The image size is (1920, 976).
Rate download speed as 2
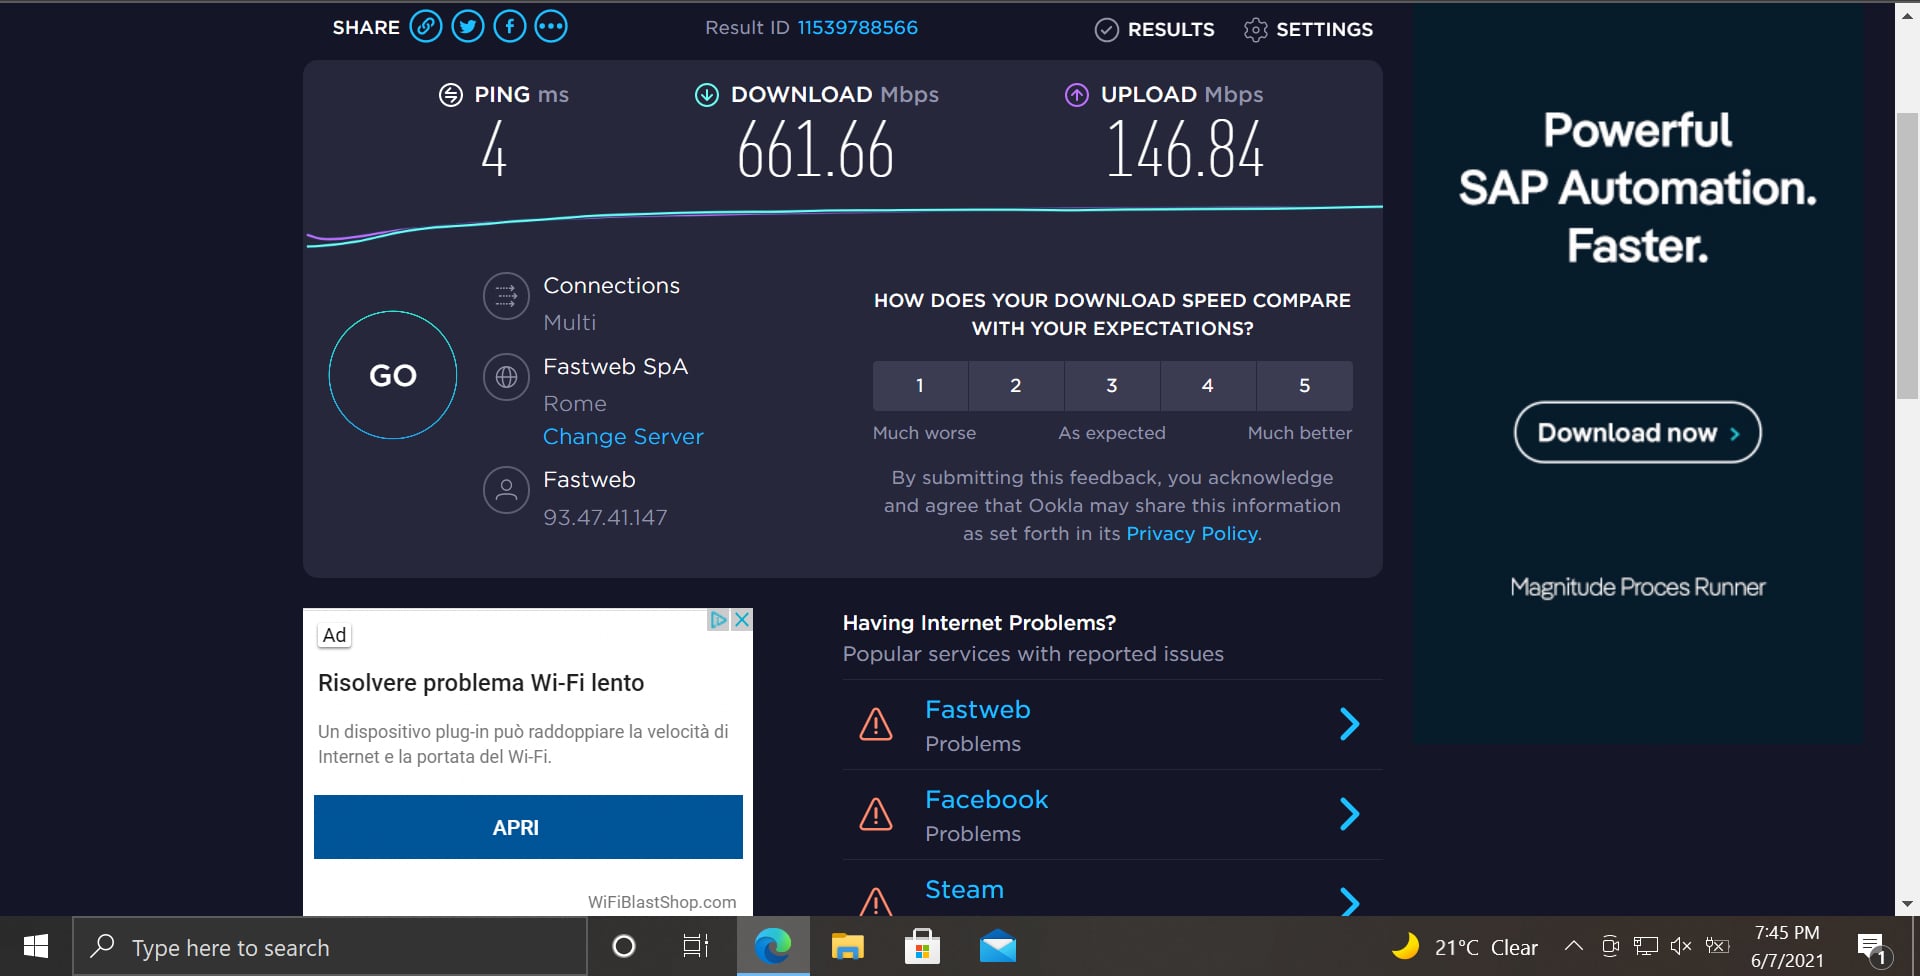[1016, 386]
